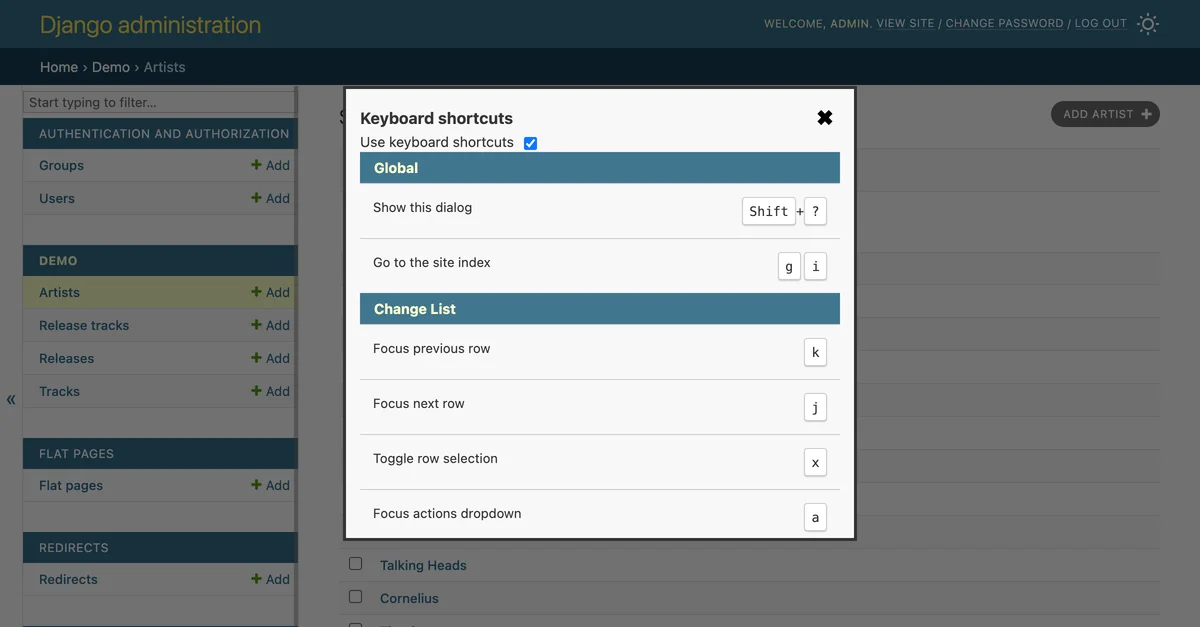Click the Shift key badge
Viewport: 1200px width, 627px height.
tap(769, 211)
